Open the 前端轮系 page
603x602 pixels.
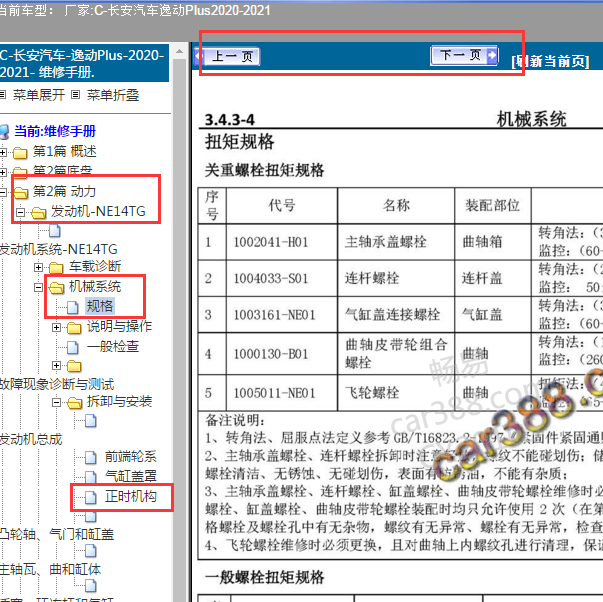(131, 457)
